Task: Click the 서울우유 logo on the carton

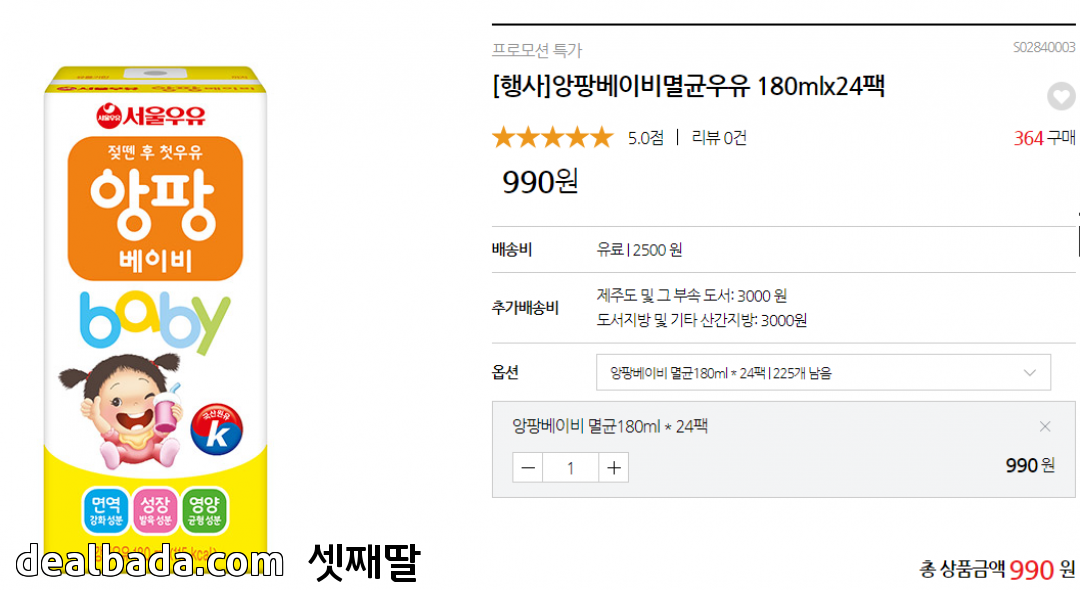Action: coord(150,115)
